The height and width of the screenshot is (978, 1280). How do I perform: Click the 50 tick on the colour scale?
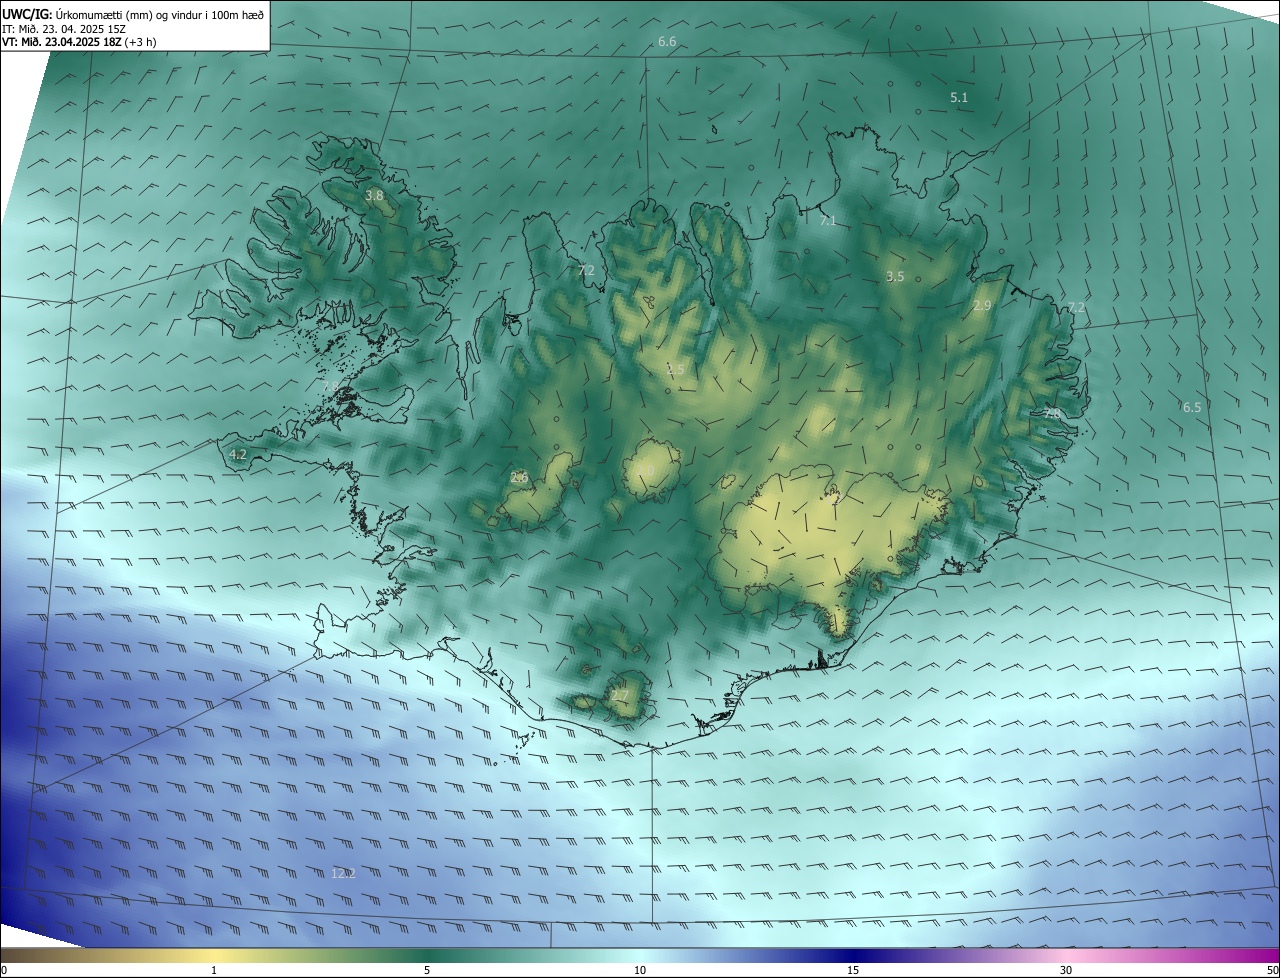tap(1272, 970)
